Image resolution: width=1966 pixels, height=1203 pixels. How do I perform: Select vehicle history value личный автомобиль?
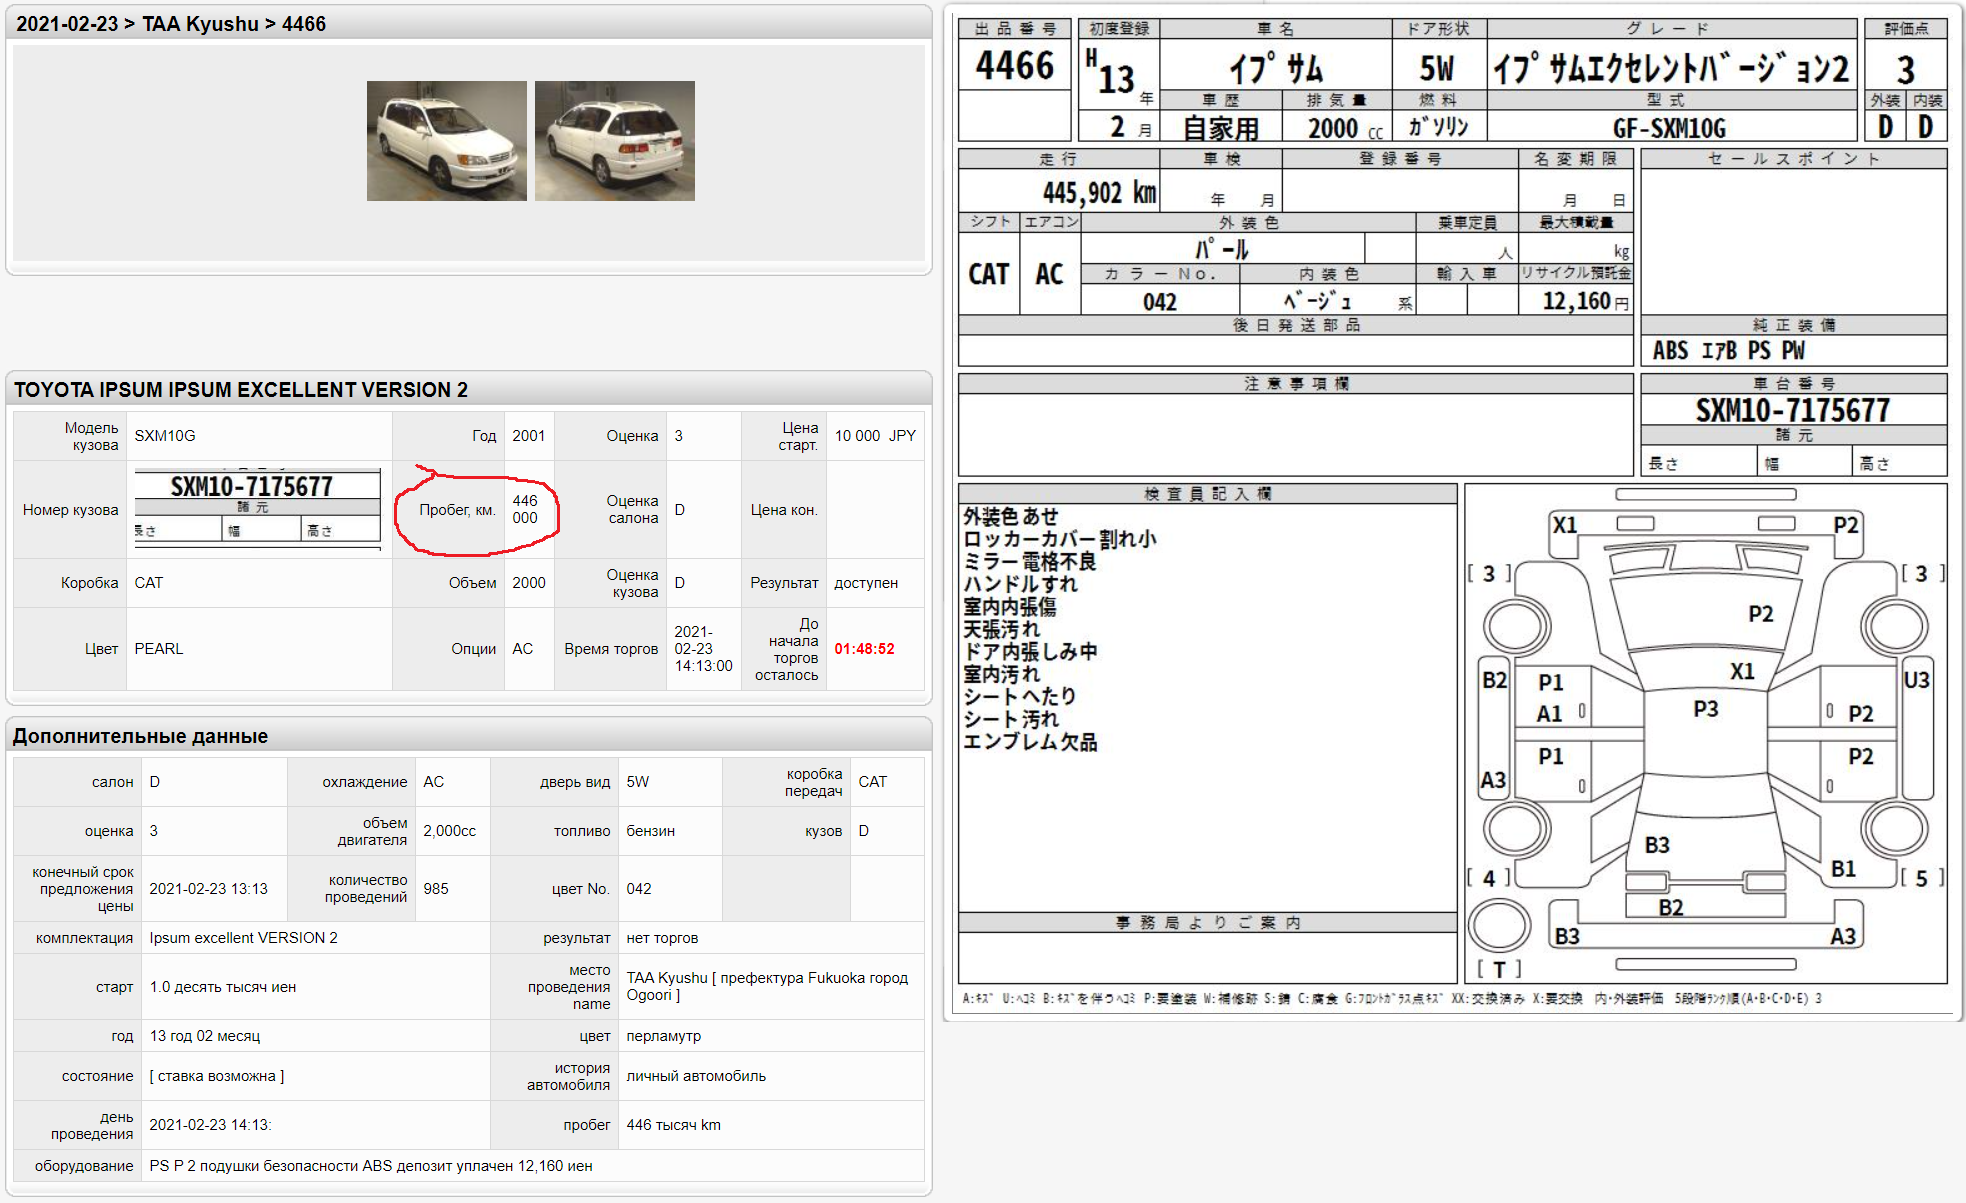[x=696, y=1076]
